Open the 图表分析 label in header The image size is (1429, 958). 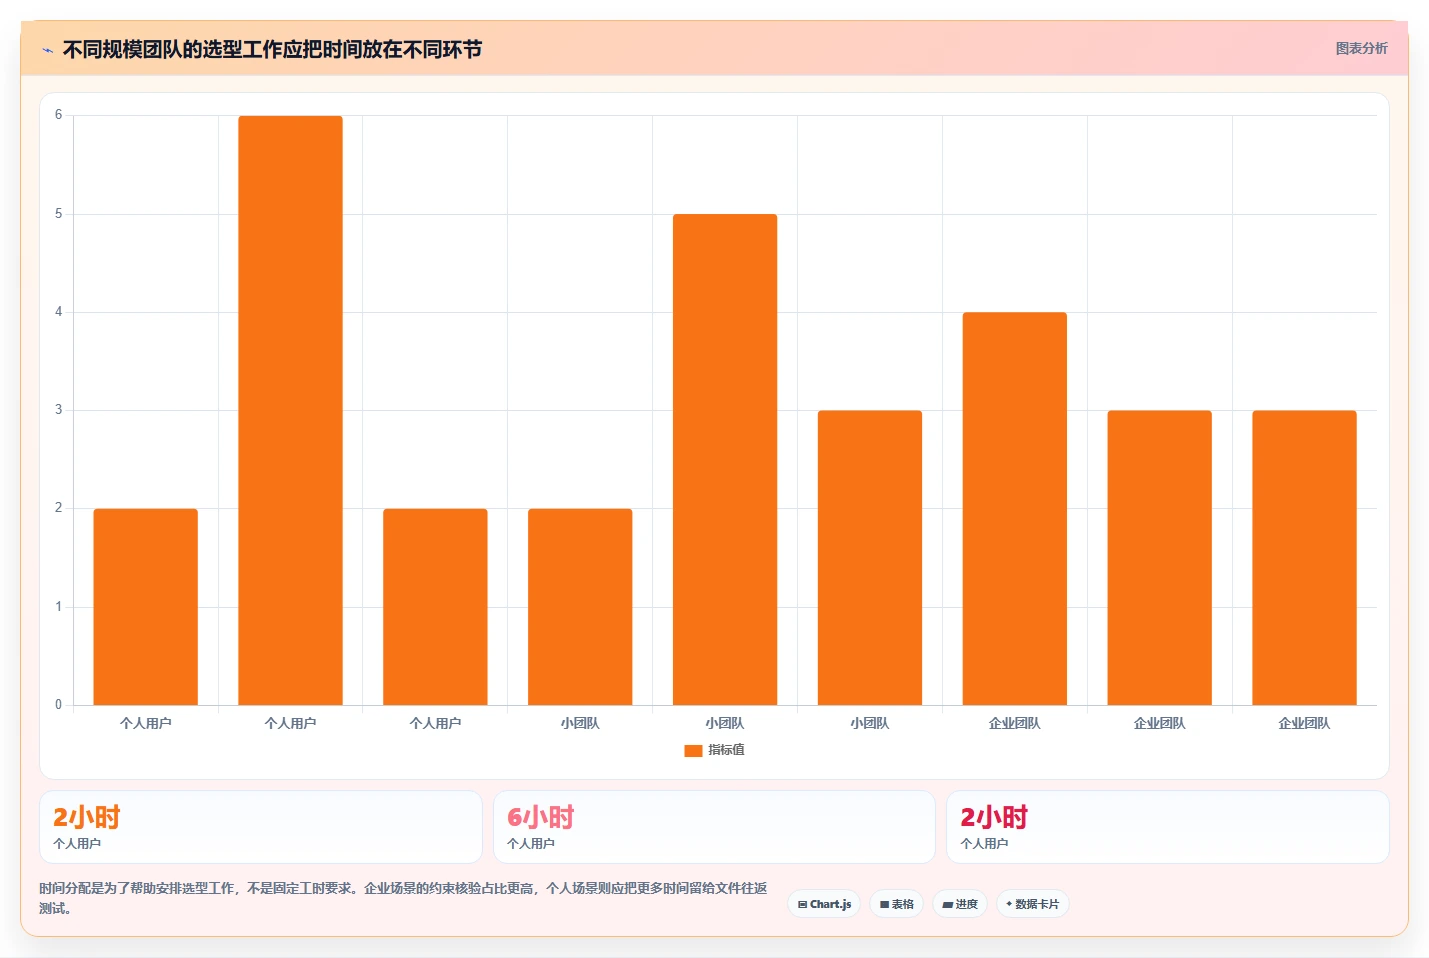(1361, 48)
